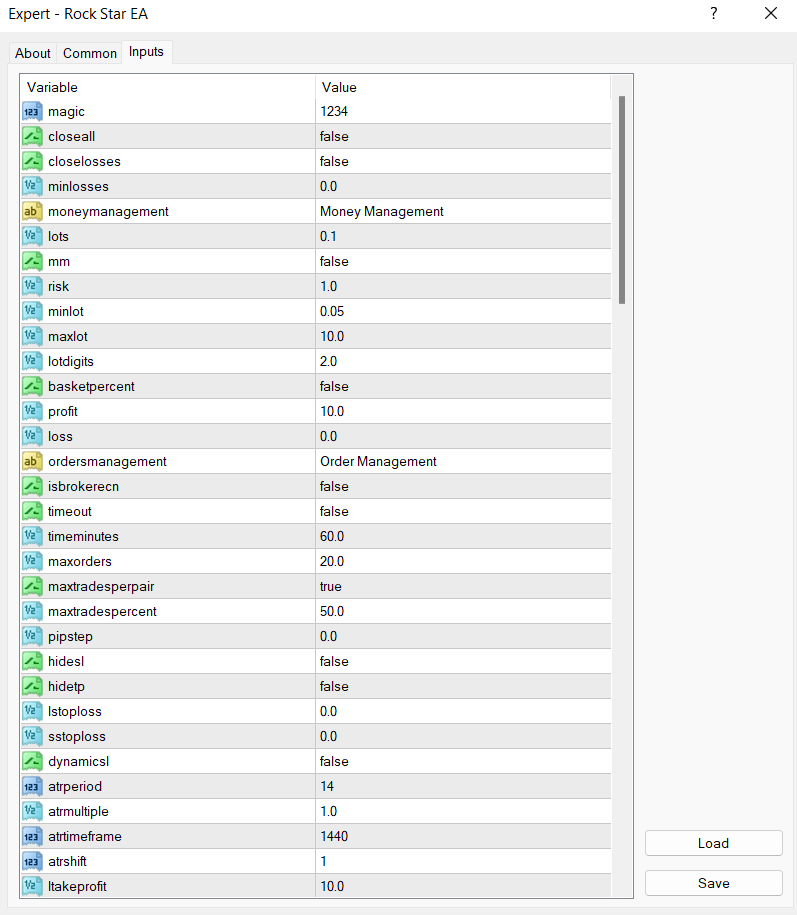Click the double-type icon beside lots
The image size is (797, 915).
(x=32, y=236)
